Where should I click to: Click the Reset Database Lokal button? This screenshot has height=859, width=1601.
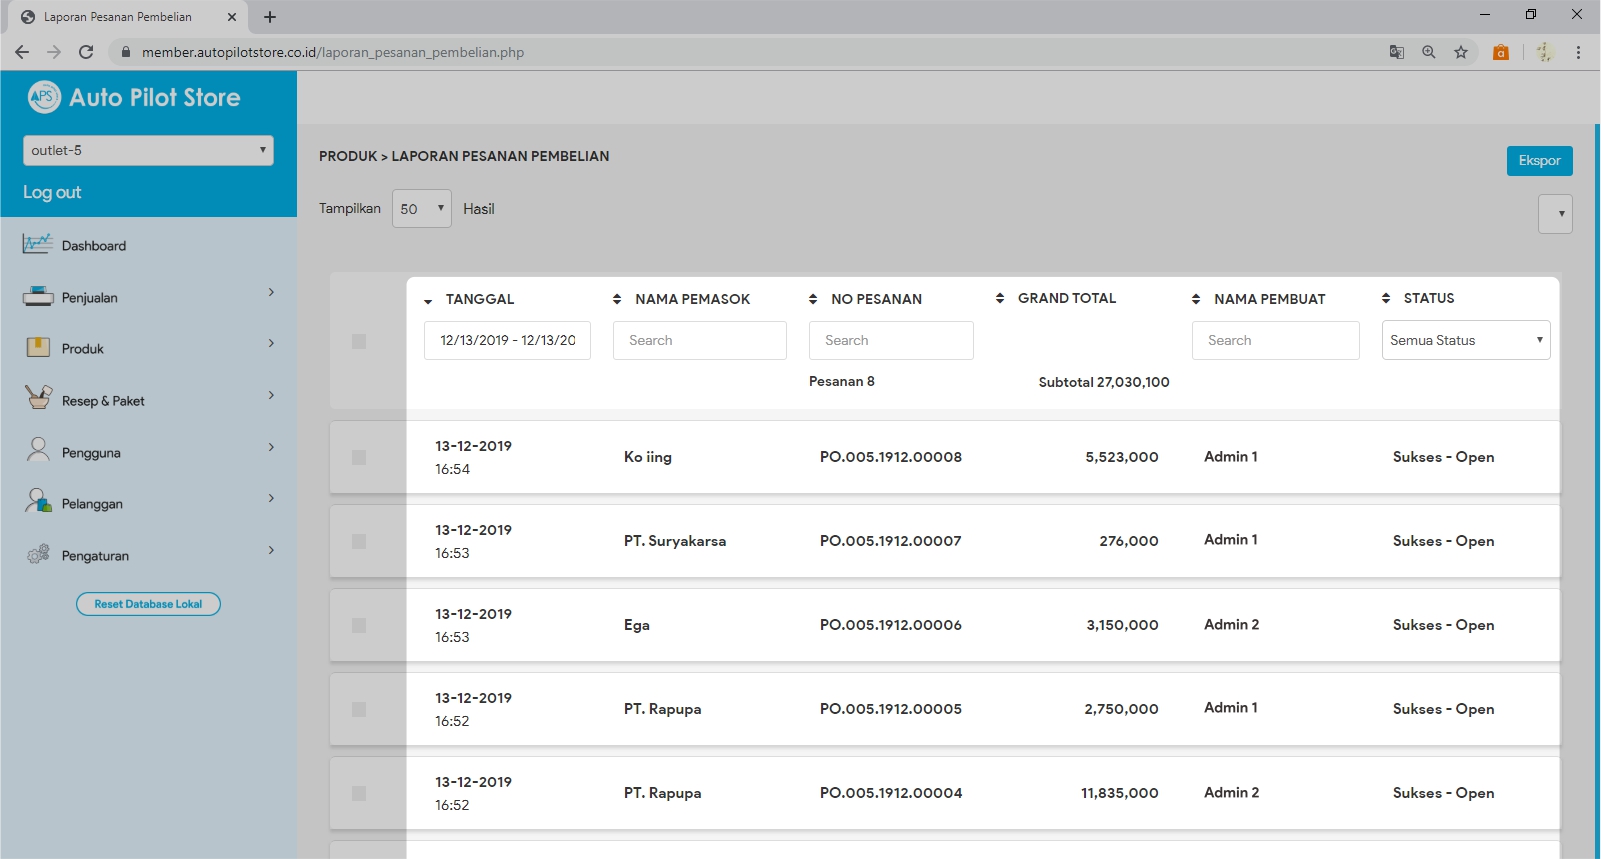pyautogui.click(x=148, y=604)
